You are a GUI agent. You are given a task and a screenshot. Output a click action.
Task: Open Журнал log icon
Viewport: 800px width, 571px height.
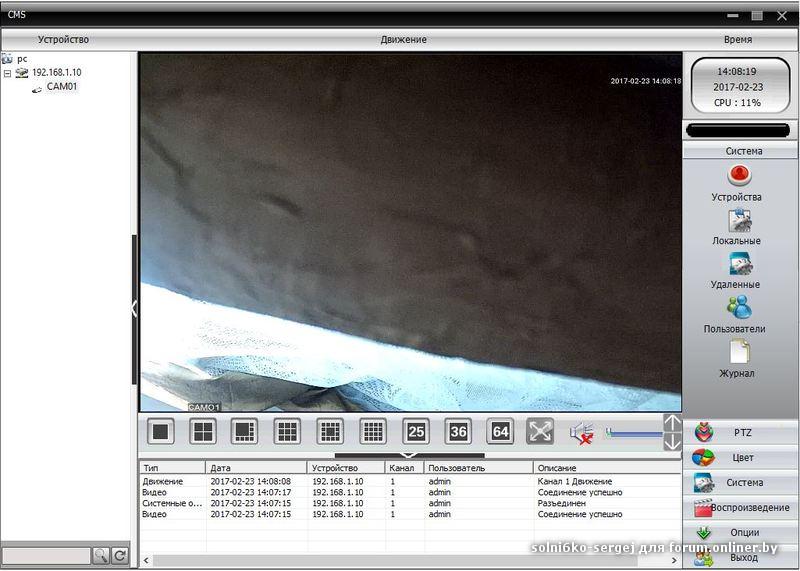[739, 352]
